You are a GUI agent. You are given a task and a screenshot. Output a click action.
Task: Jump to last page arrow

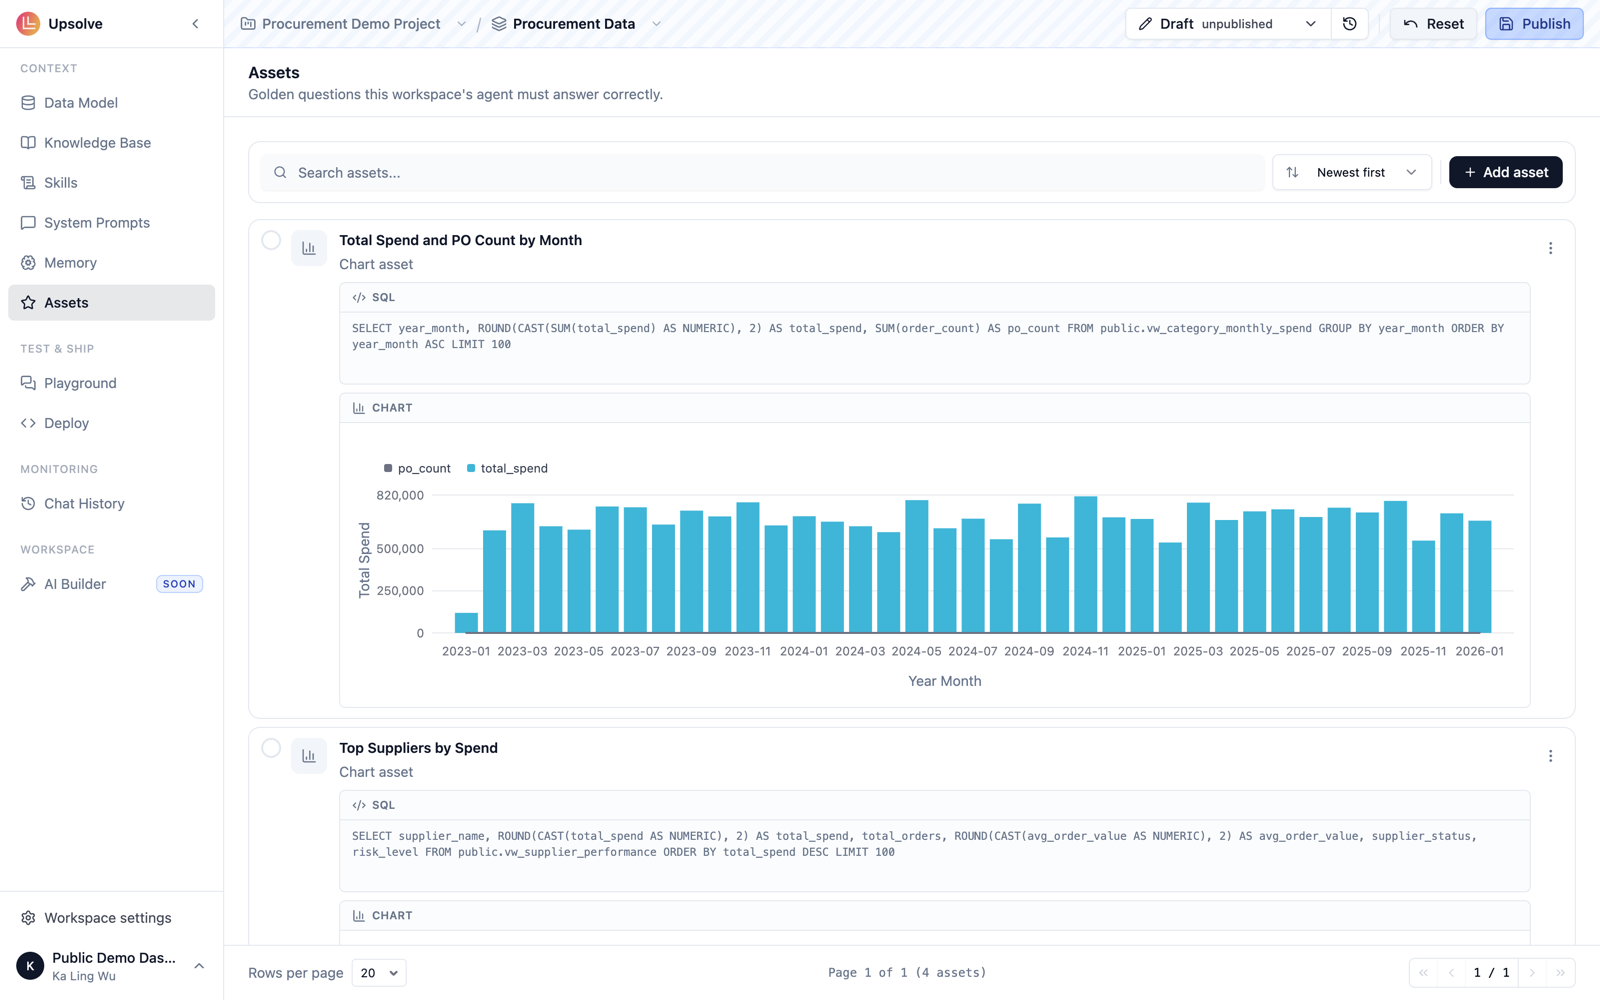click(x=1560, y=973)
